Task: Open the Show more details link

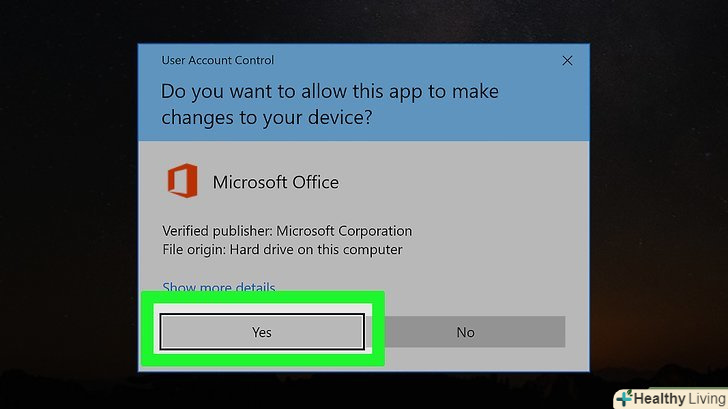Action: 218,288
